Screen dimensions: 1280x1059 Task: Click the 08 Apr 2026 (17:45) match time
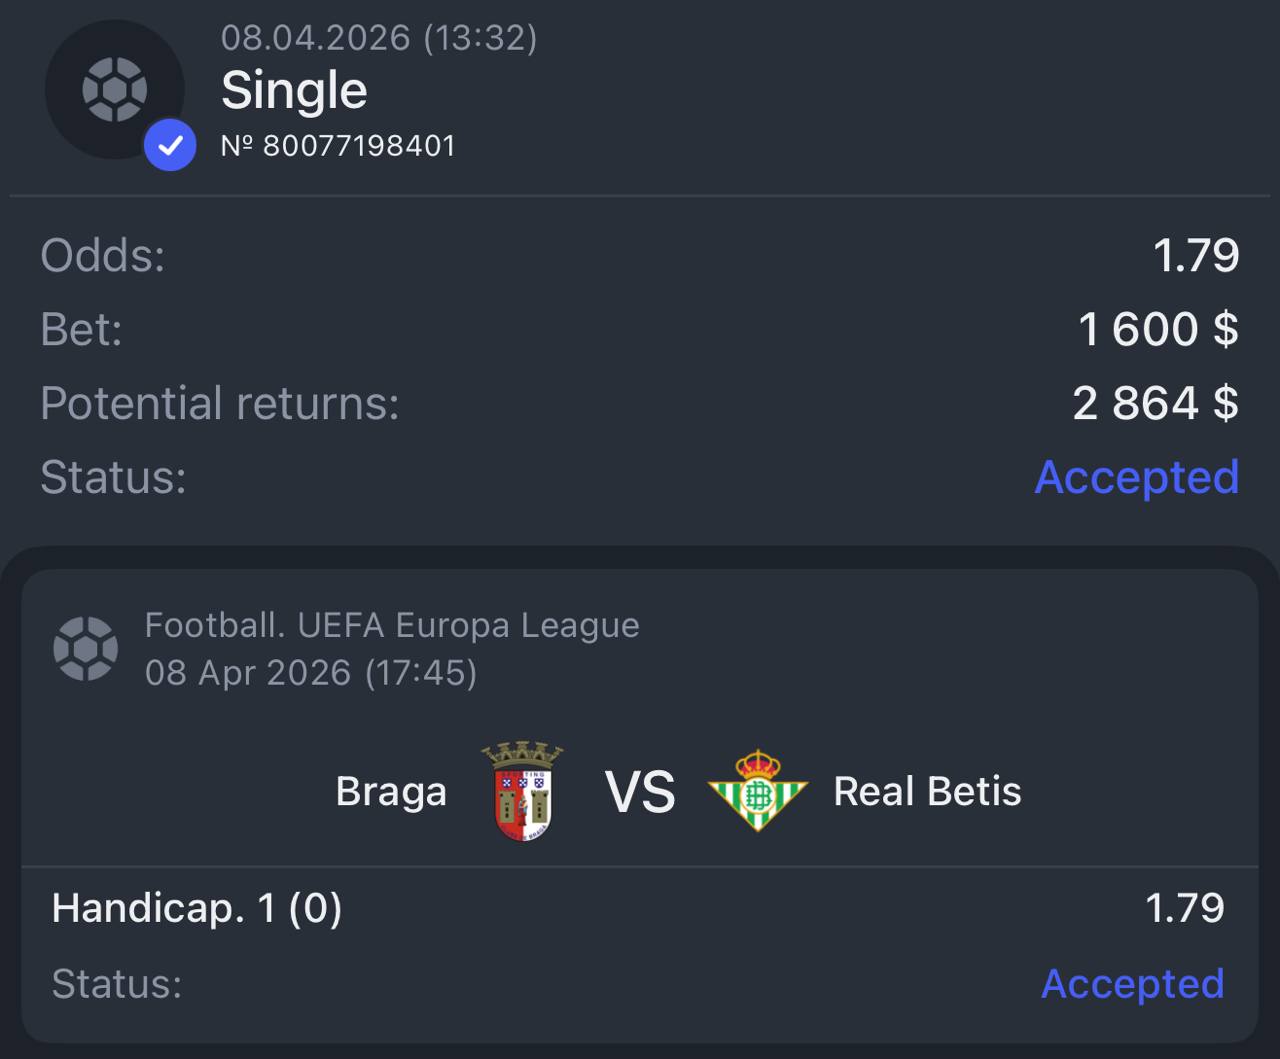311,672
